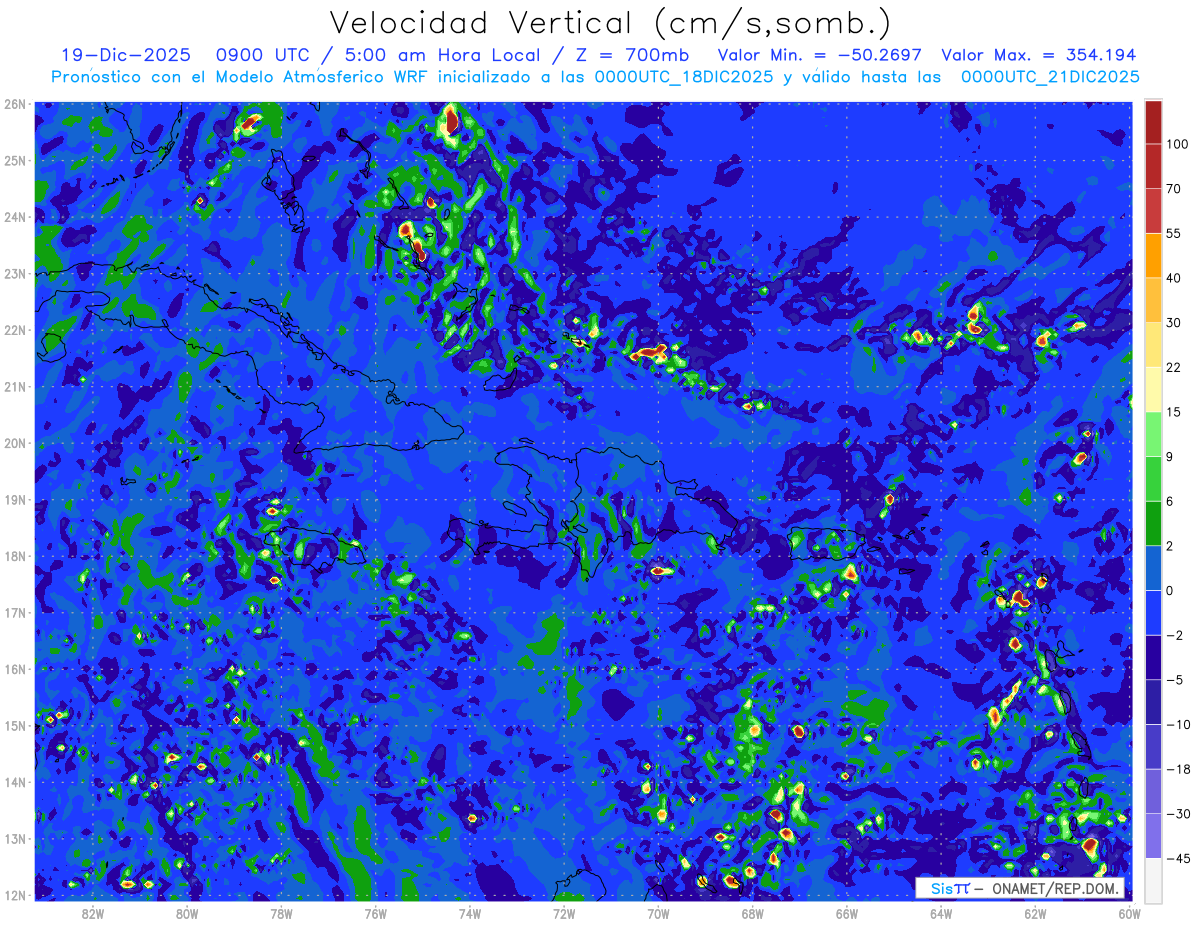The image size is (1200, 927).
Task: Click '5:00 am Hora Local' text
Action: (x=441, y=55)
